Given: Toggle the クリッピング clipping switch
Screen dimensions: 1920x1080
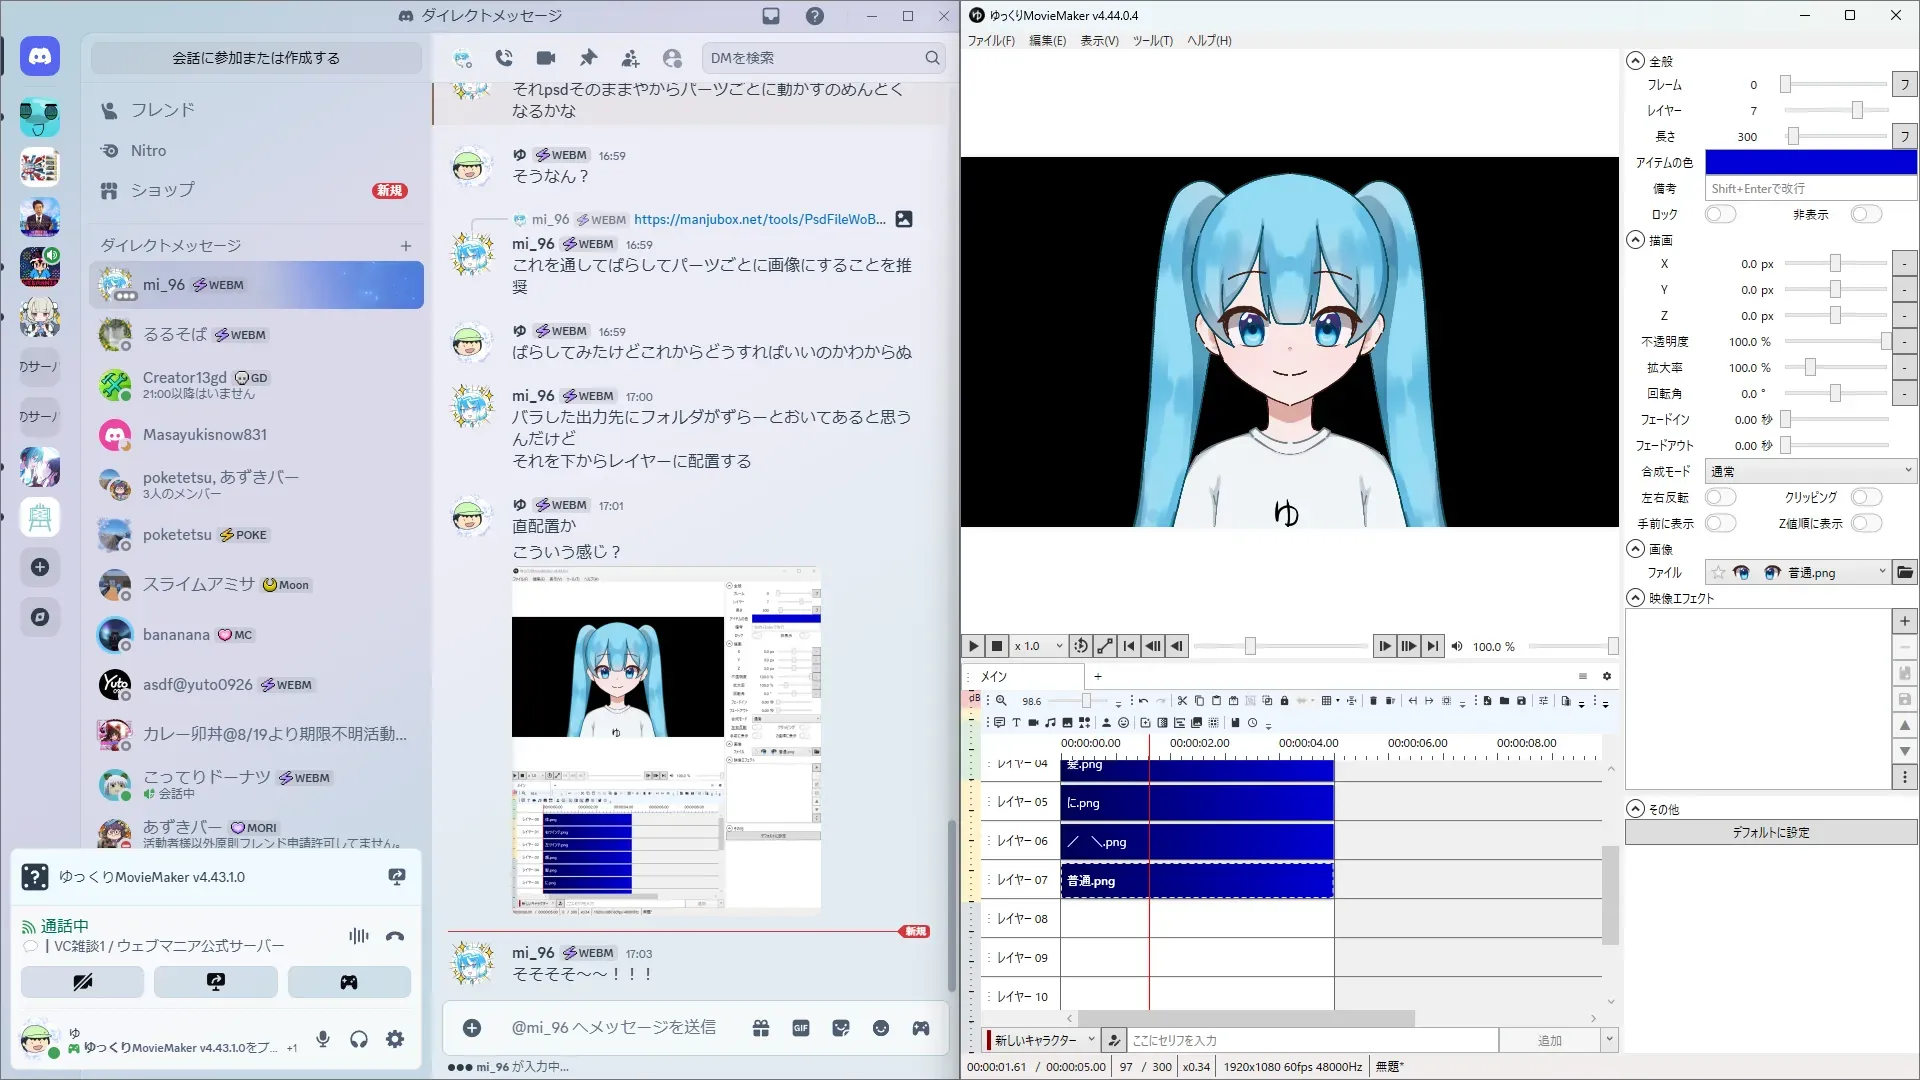Looking at the screenshot, I should [x=1866, y=497].
